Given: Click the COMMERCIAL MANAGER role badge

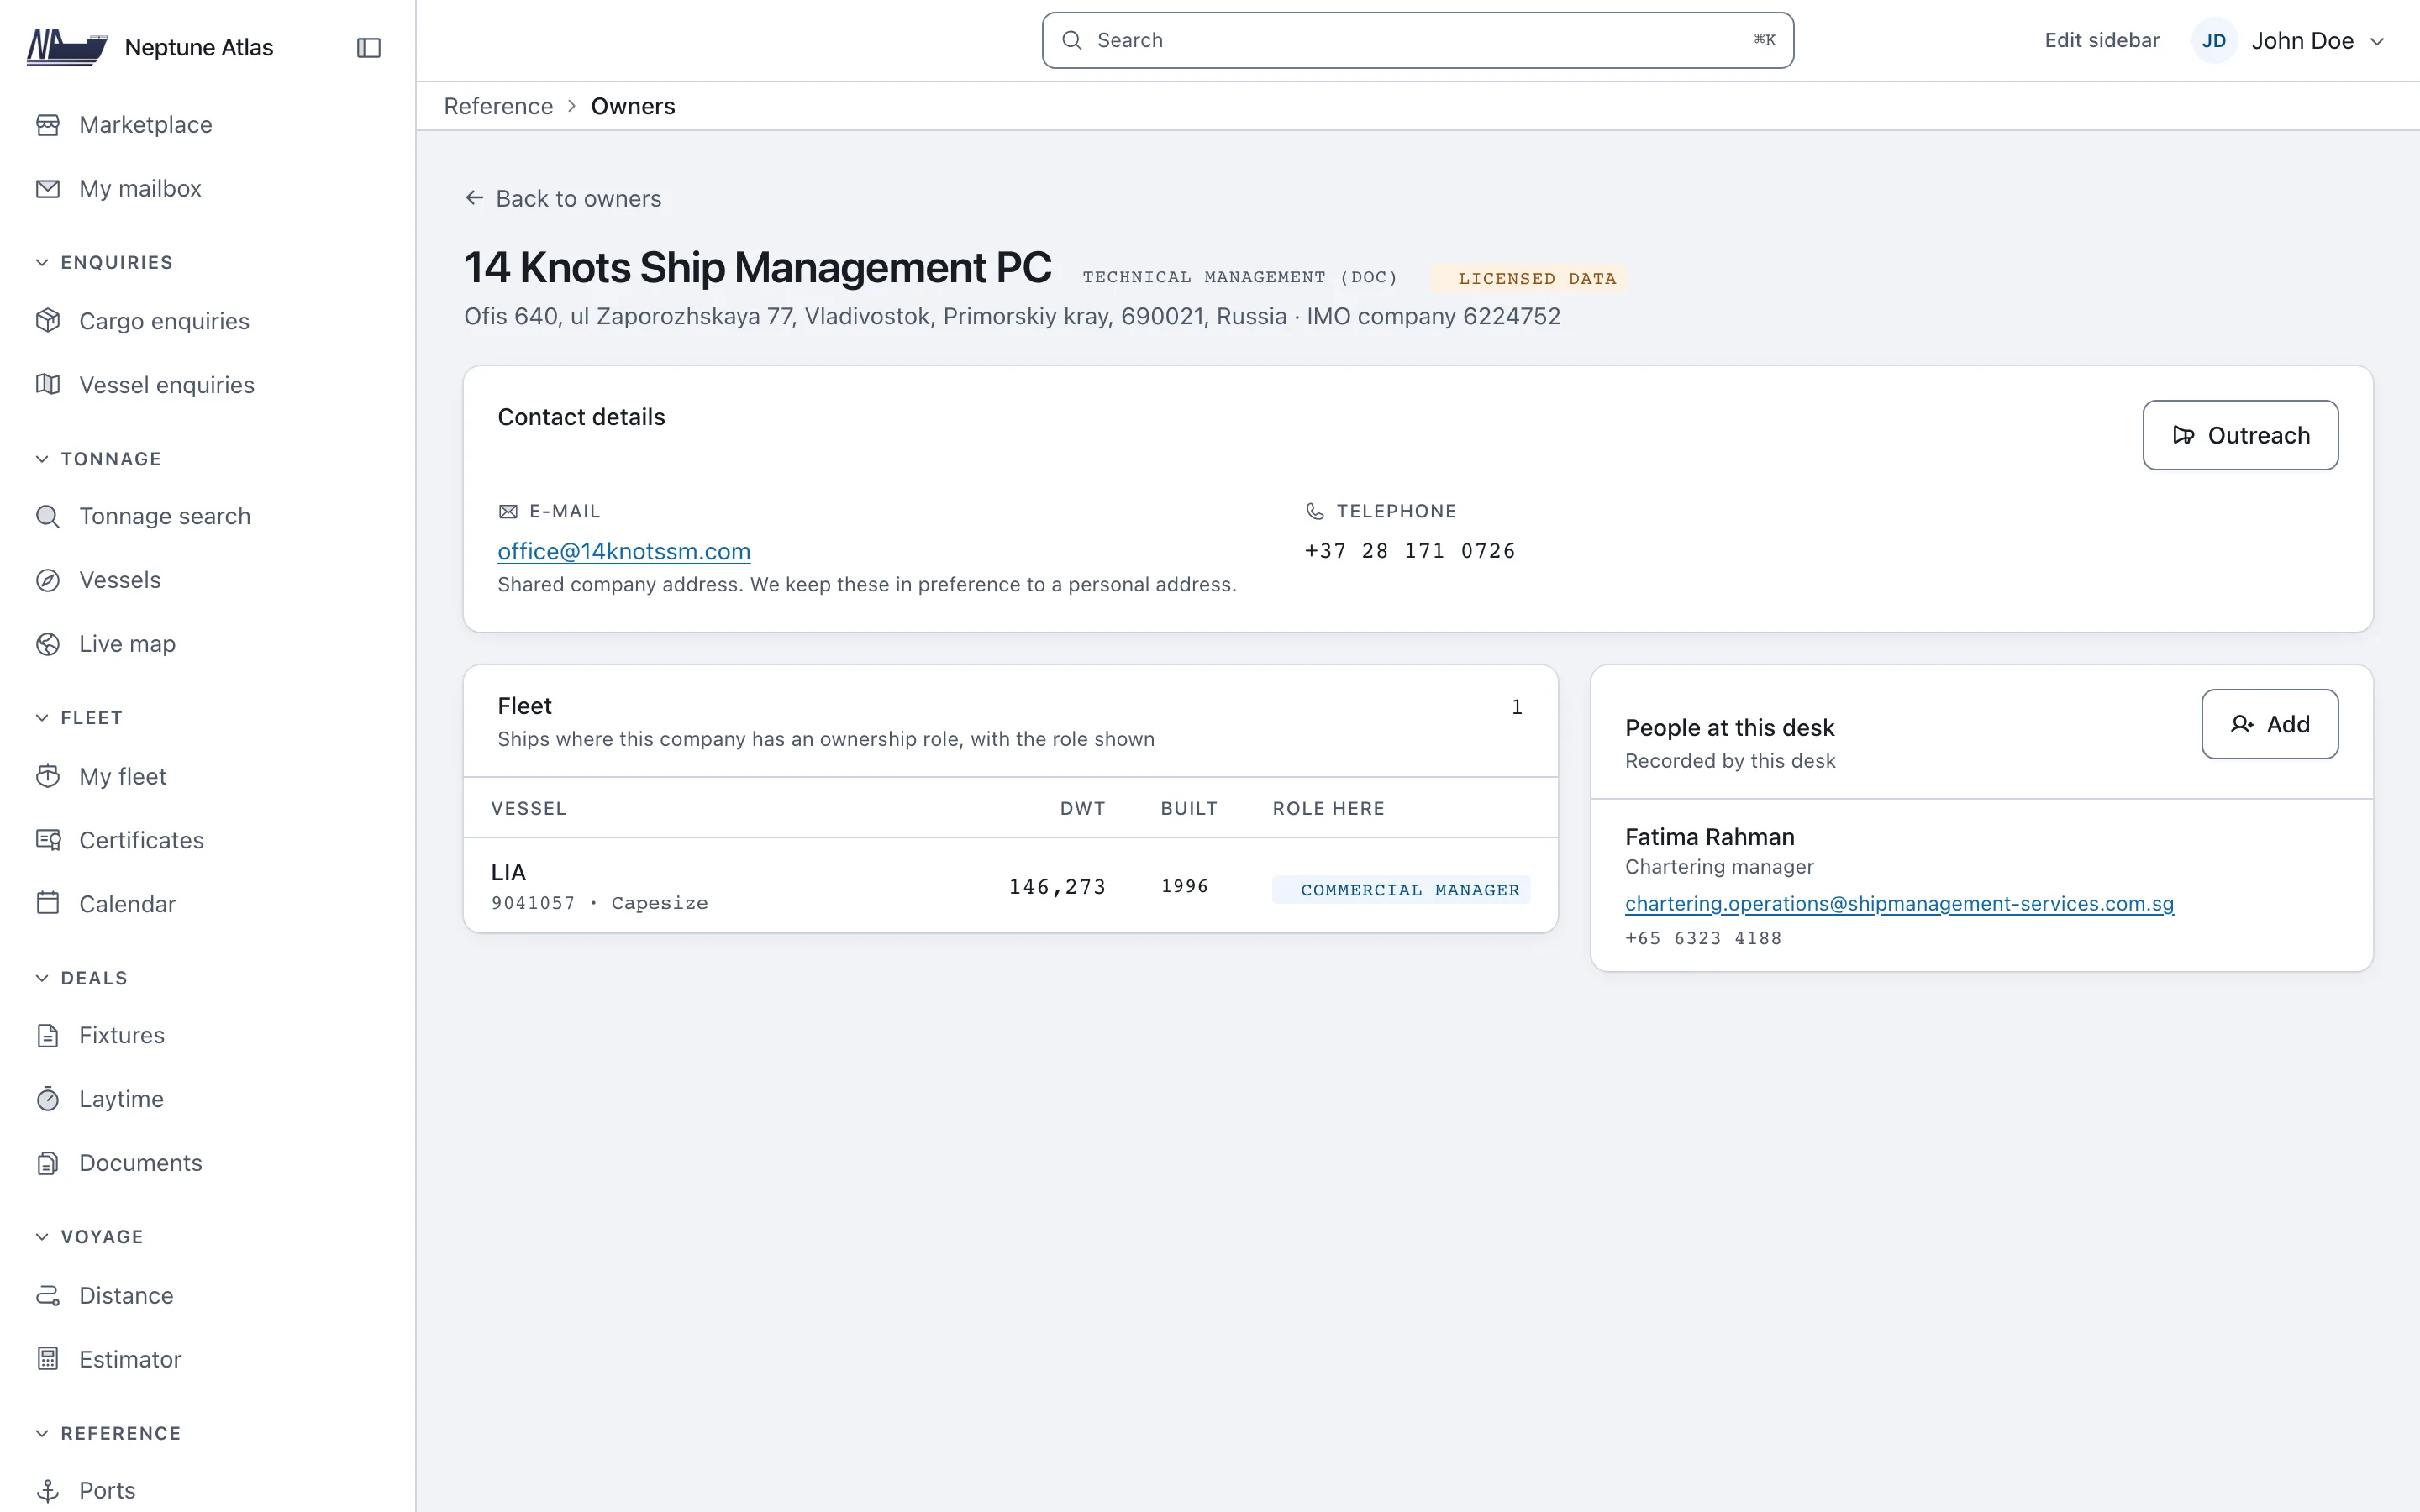Looking at the screenshot, I should (1400, 889).
